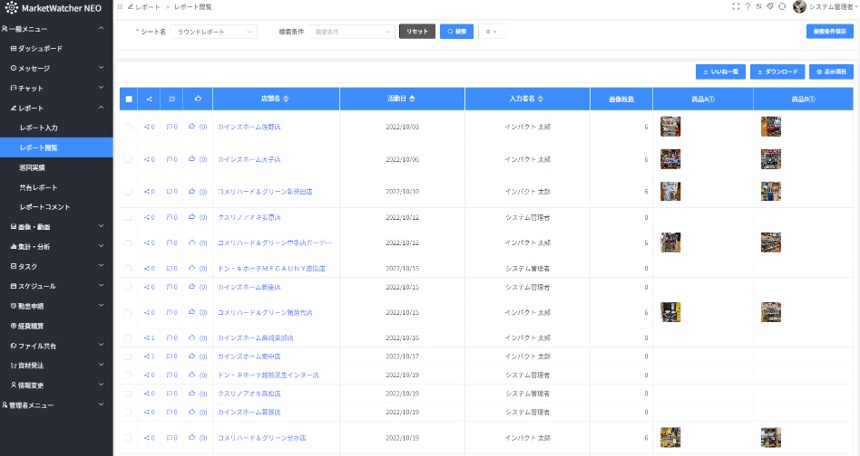Click the blue 検索 button

(x=456, y=32)
